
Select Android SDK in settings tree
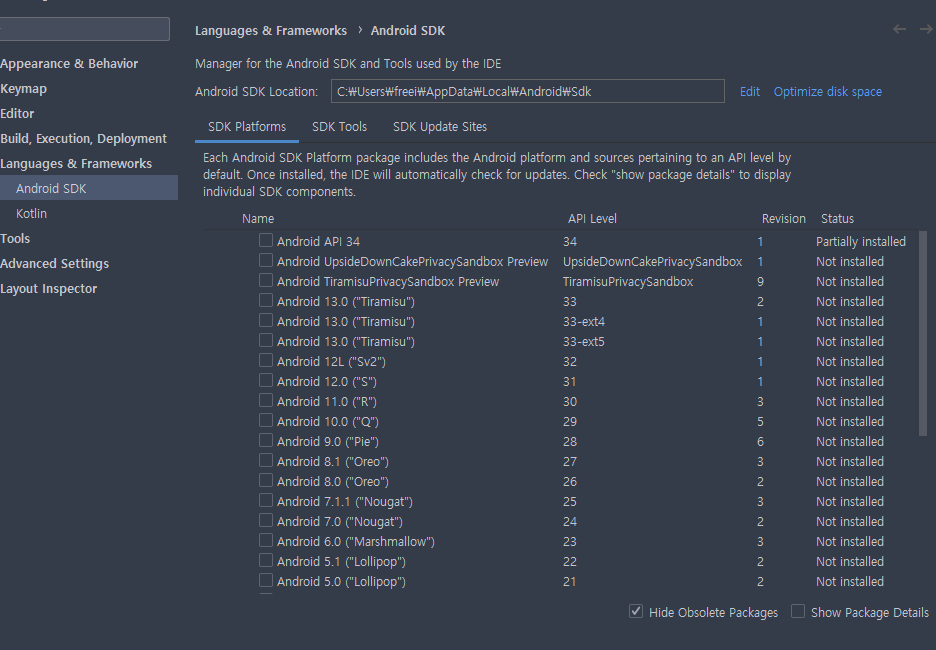[89, 188]
